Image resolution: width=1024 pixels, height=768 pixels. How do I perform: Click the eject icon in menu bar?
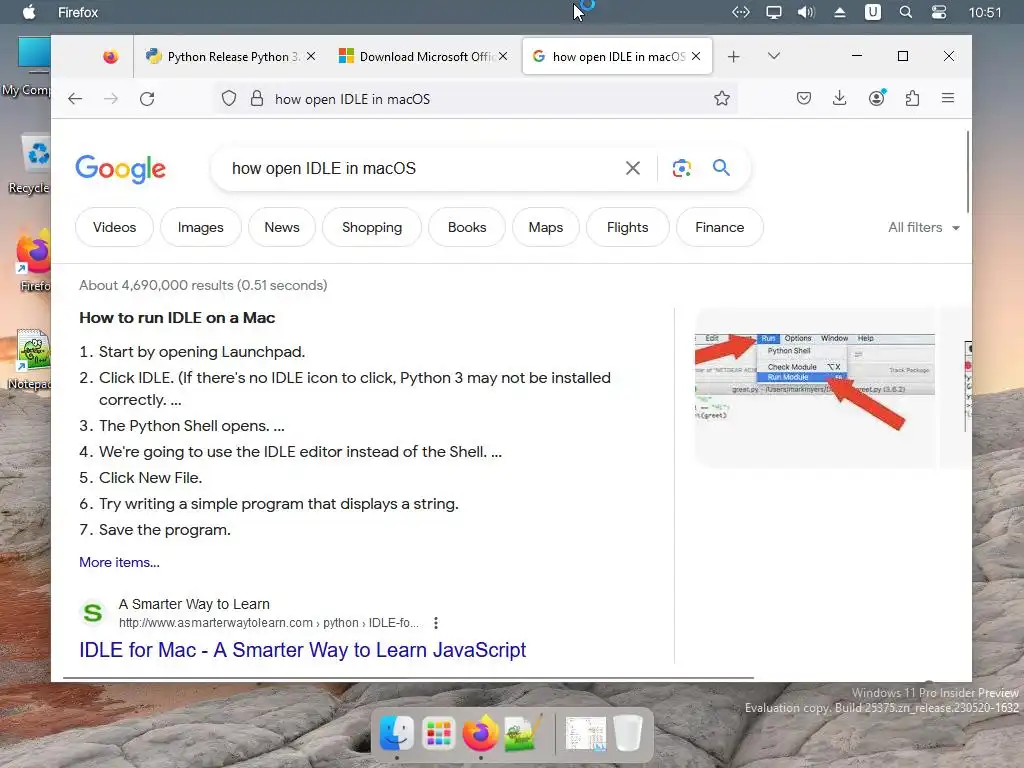click(x=840, y=12)
